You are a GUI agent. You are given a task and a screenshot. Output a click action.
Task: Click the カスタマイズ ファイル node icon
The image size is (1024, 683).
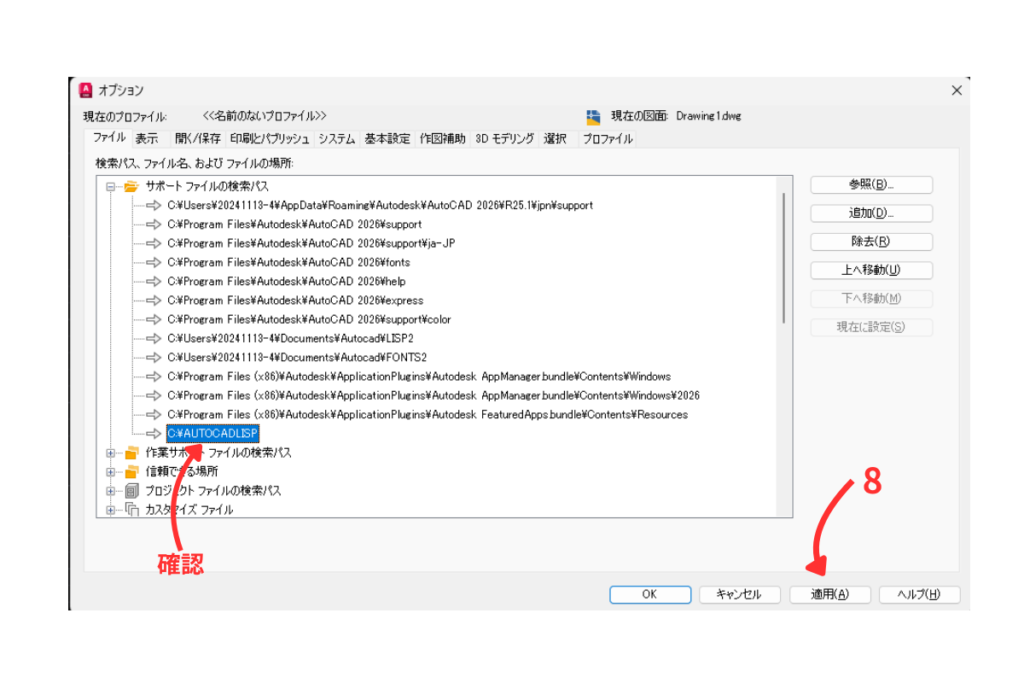(130, 510)
